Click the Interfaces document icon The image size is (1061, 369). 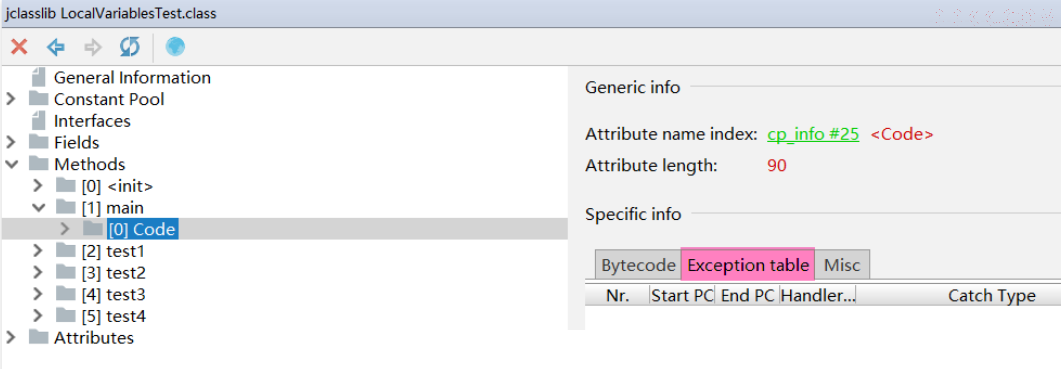39,121
